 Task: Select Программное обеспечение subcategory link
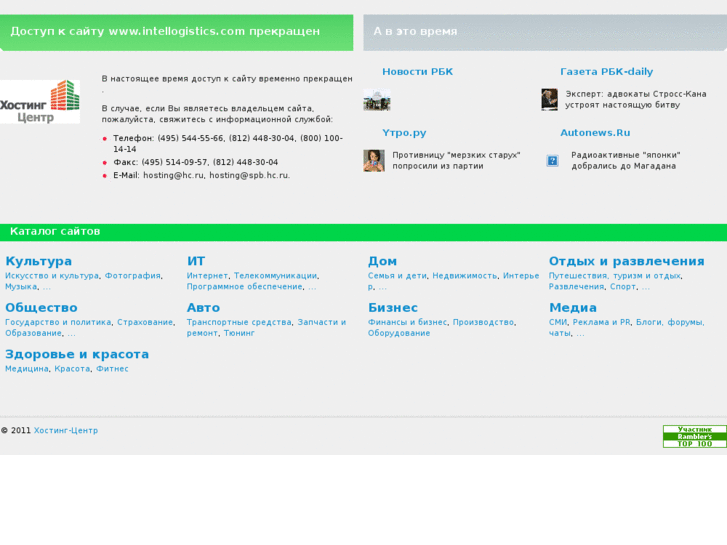pos(244,287)
